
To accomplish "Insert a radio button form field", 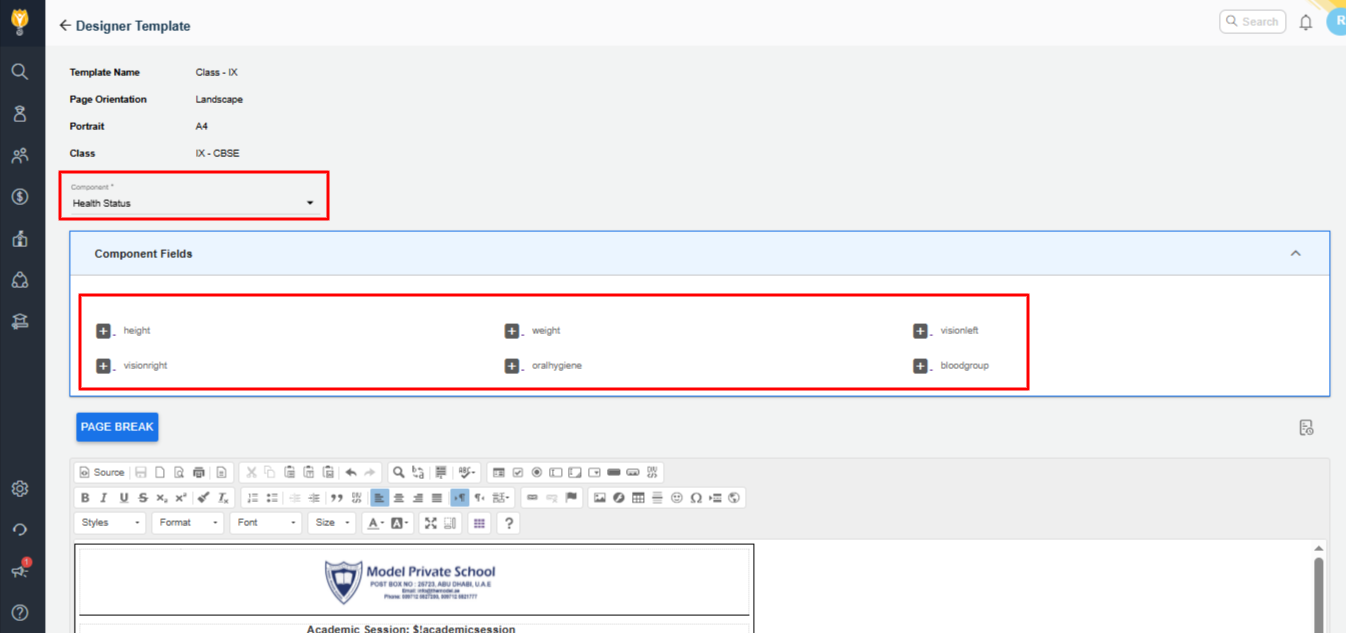I will (x=537, y=473).
